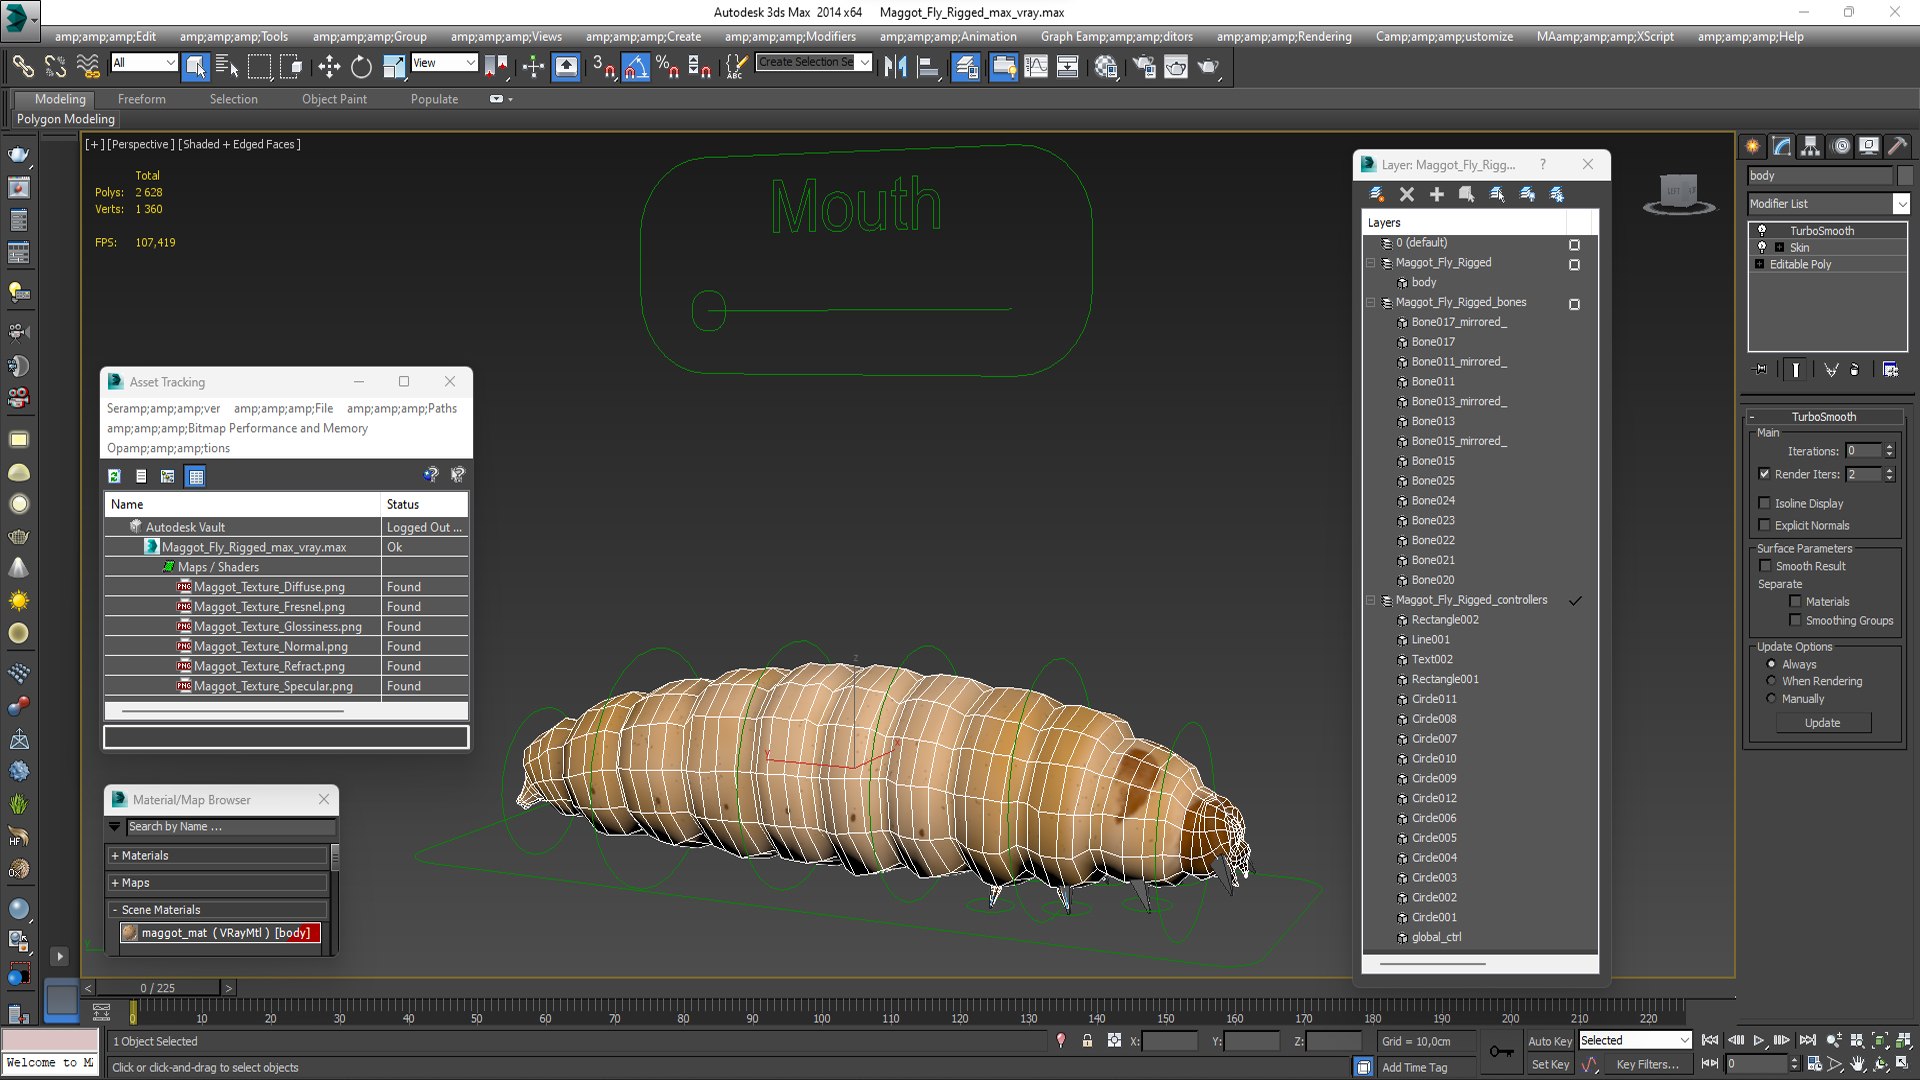Switch to Freeform ribbon tab
1920x1080 pixels.
tap(142, 99)
